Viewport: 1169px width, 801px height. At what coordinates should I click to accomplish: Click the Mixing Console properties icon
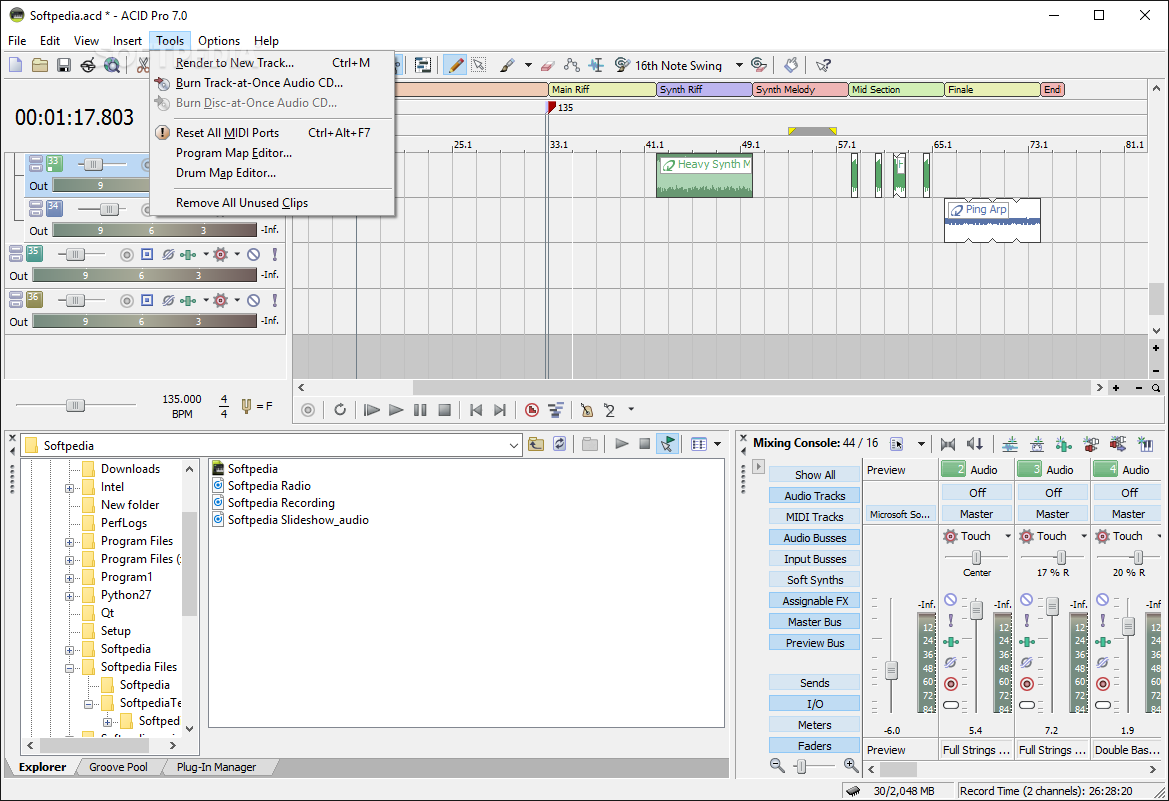pos(897,444)
